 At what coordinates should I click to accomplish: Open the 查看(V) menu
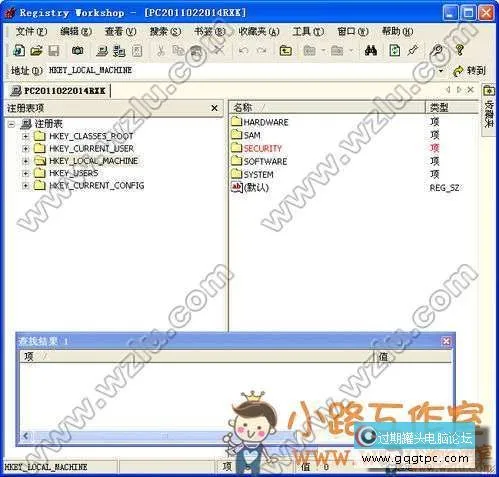(x=121, y=31)
